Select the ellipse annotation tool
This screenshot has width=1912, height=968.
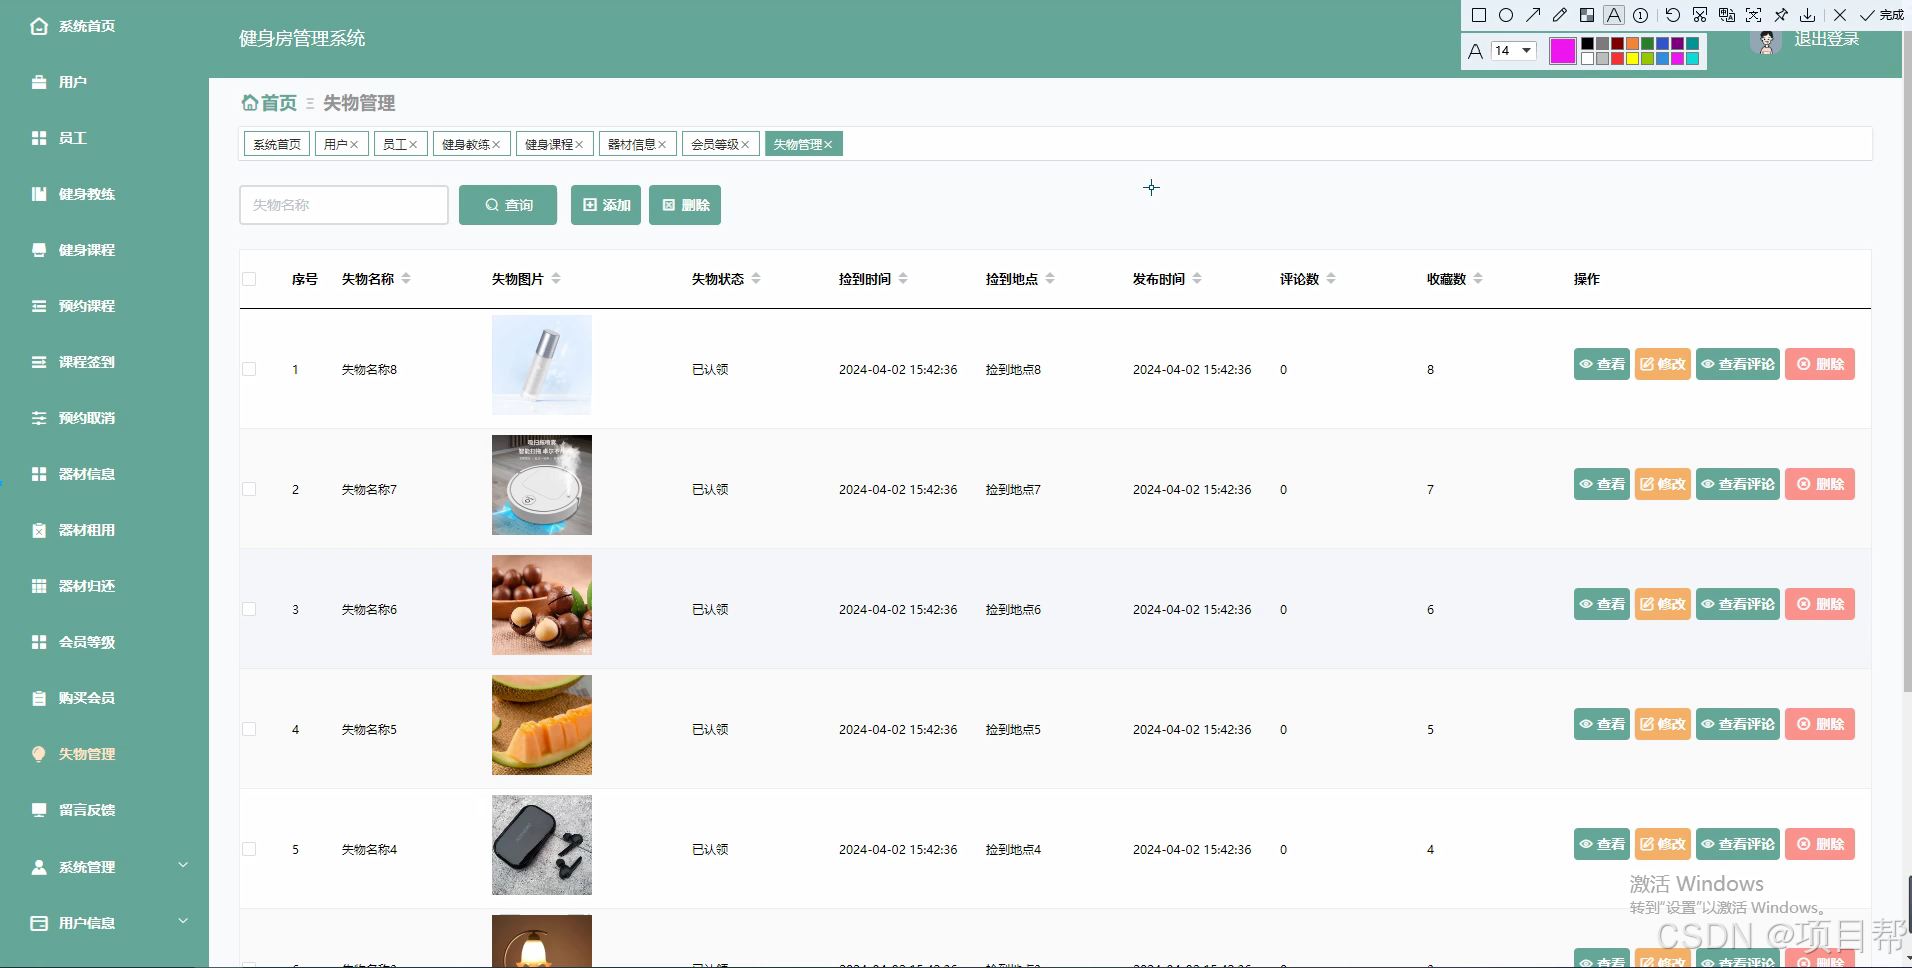[1506, 15]
